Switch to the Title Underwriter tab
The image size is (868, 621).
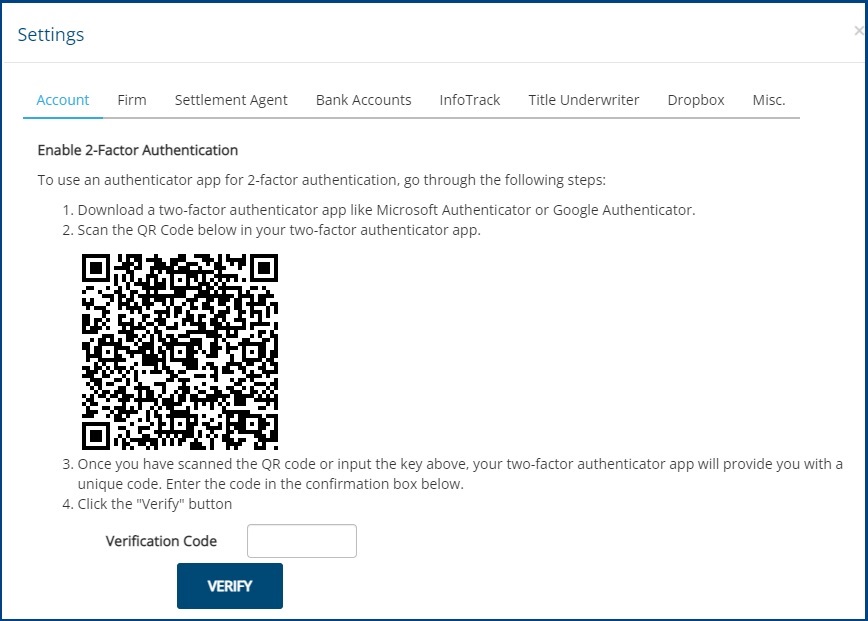click(x=583, y=100)
